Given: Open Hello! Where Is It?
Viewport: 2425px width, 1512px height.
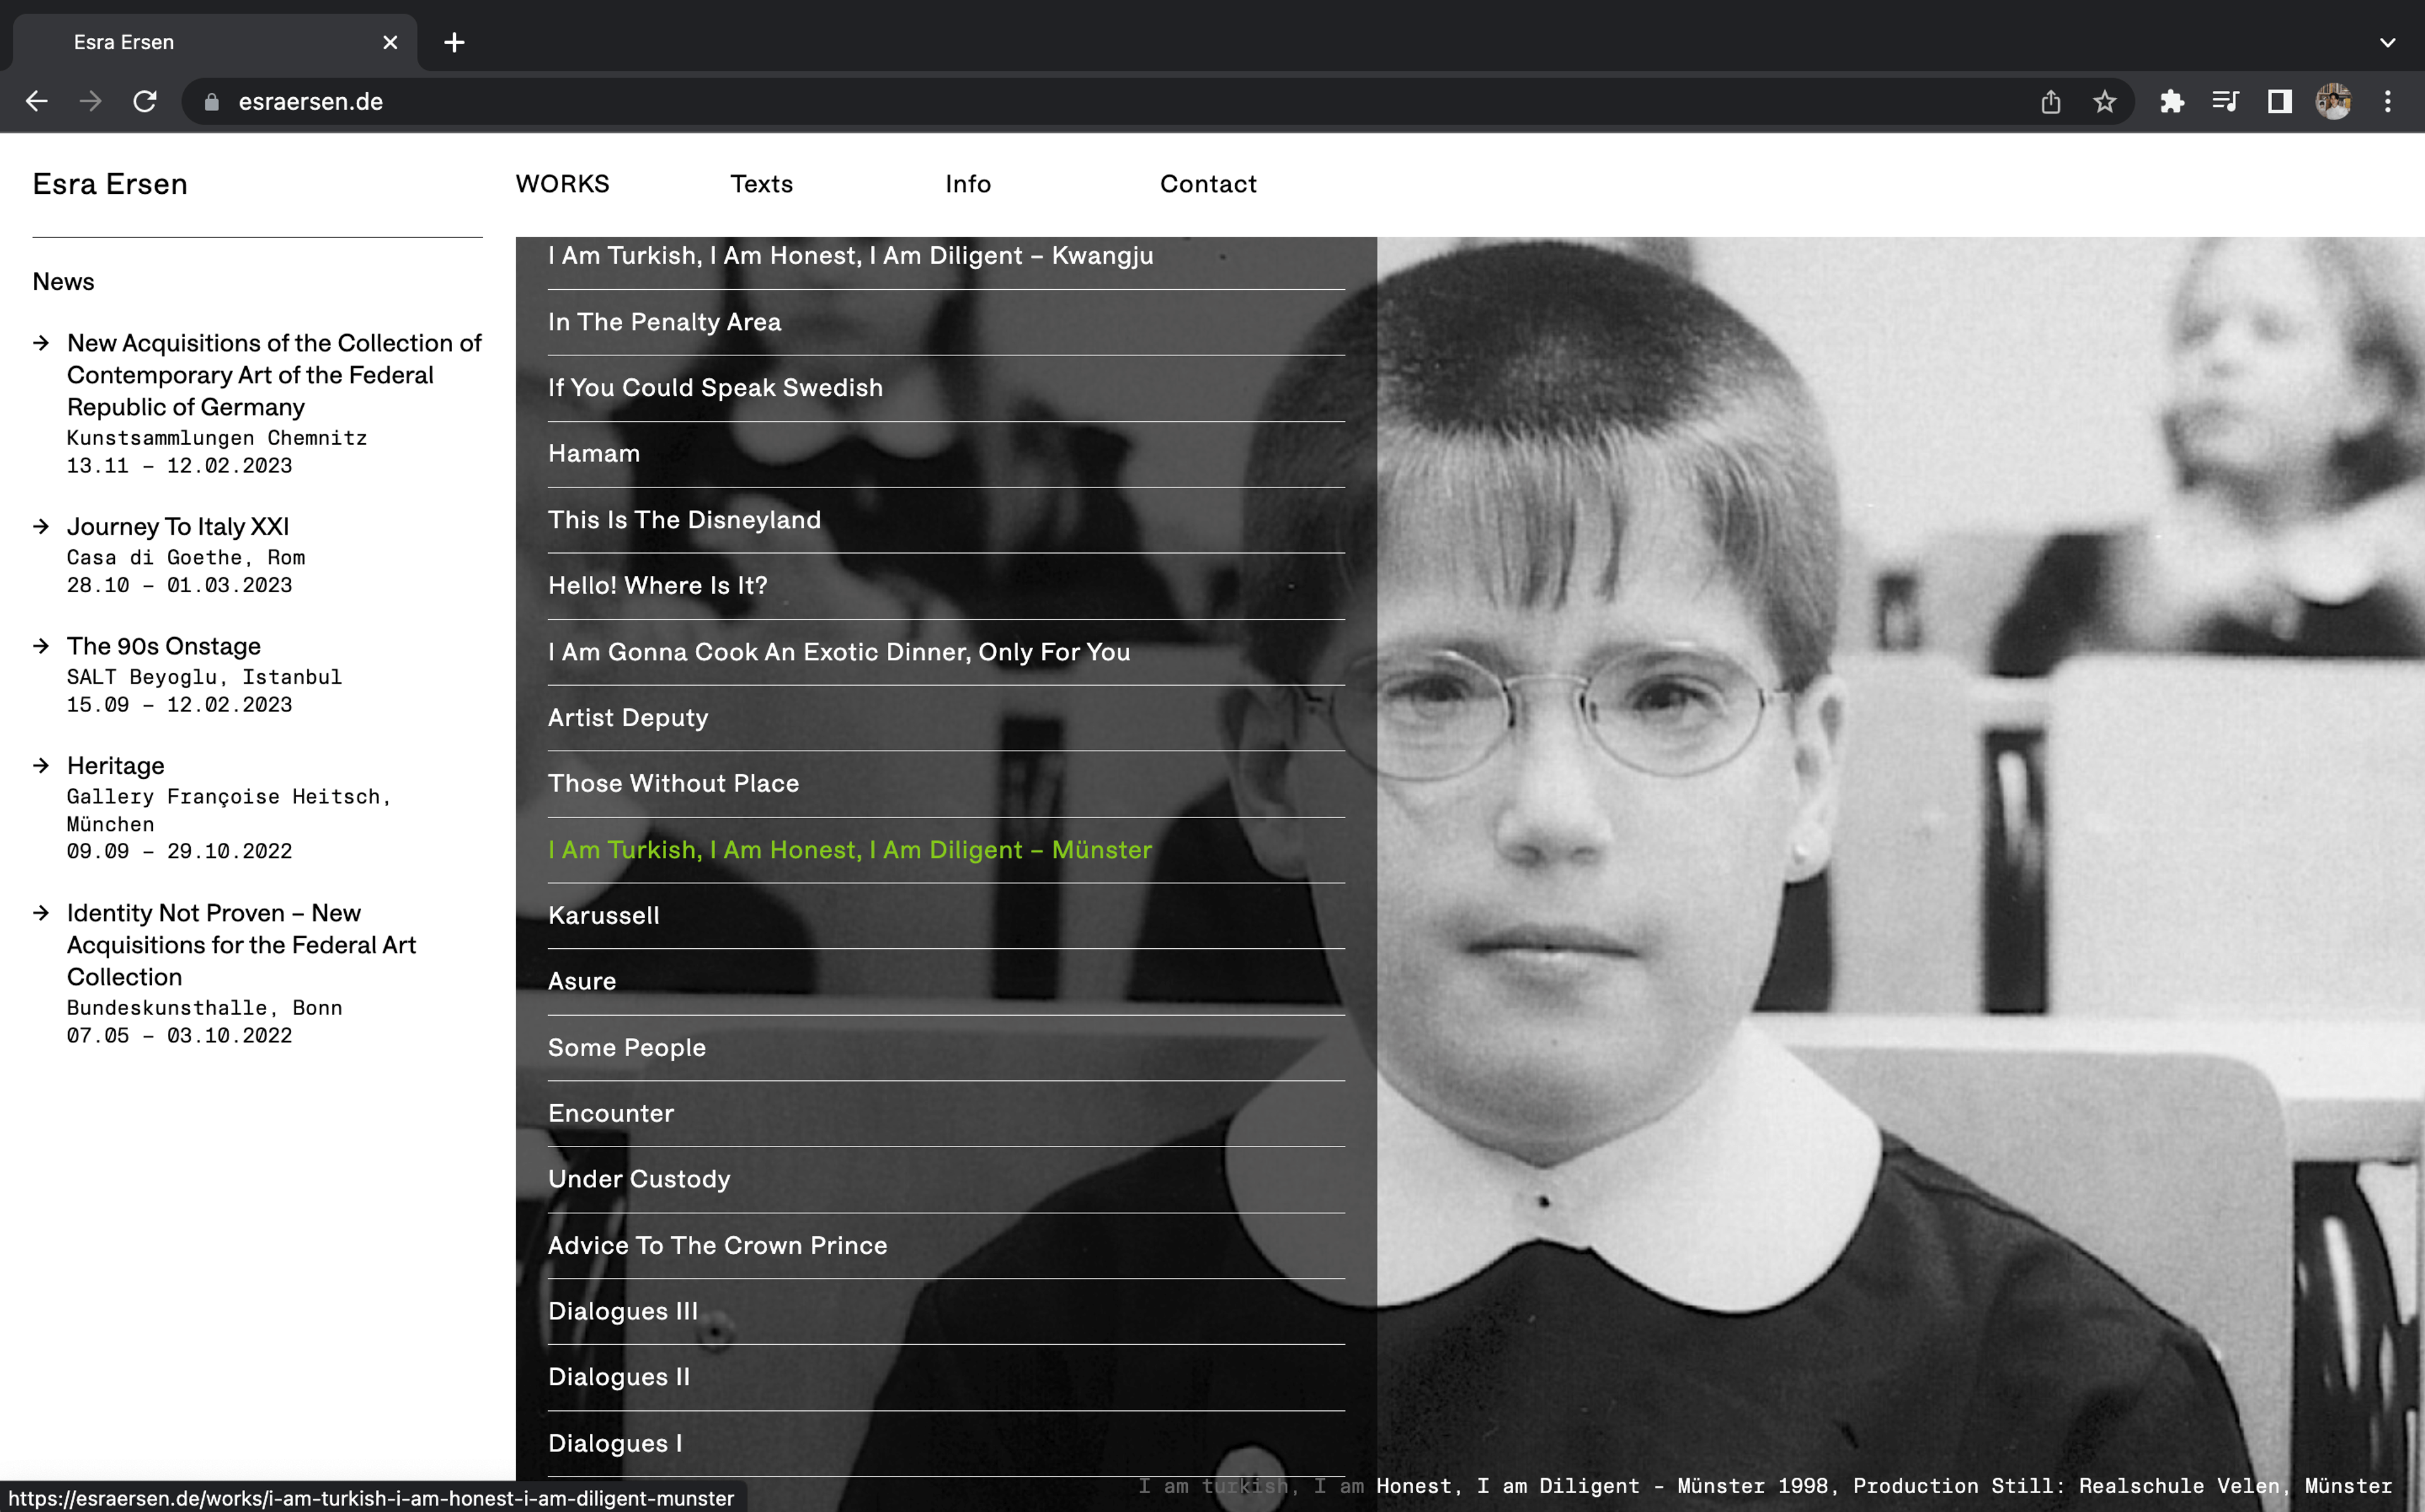Looking at the screenshot, I should tap(658, 586).
